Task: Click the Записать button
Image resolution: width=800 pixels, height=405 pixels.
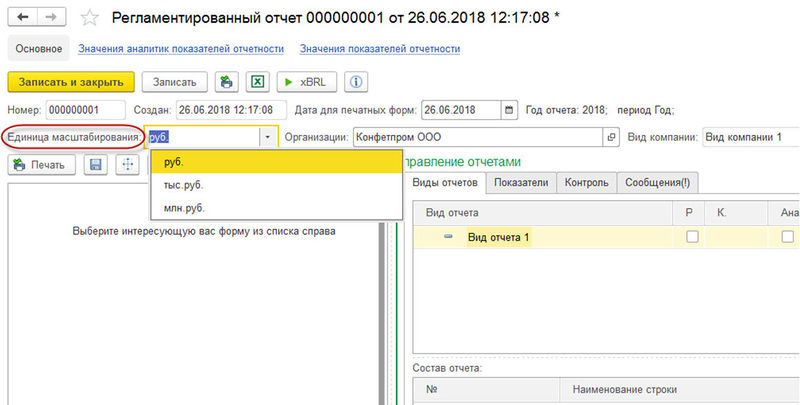Action: tap(174, 82)
